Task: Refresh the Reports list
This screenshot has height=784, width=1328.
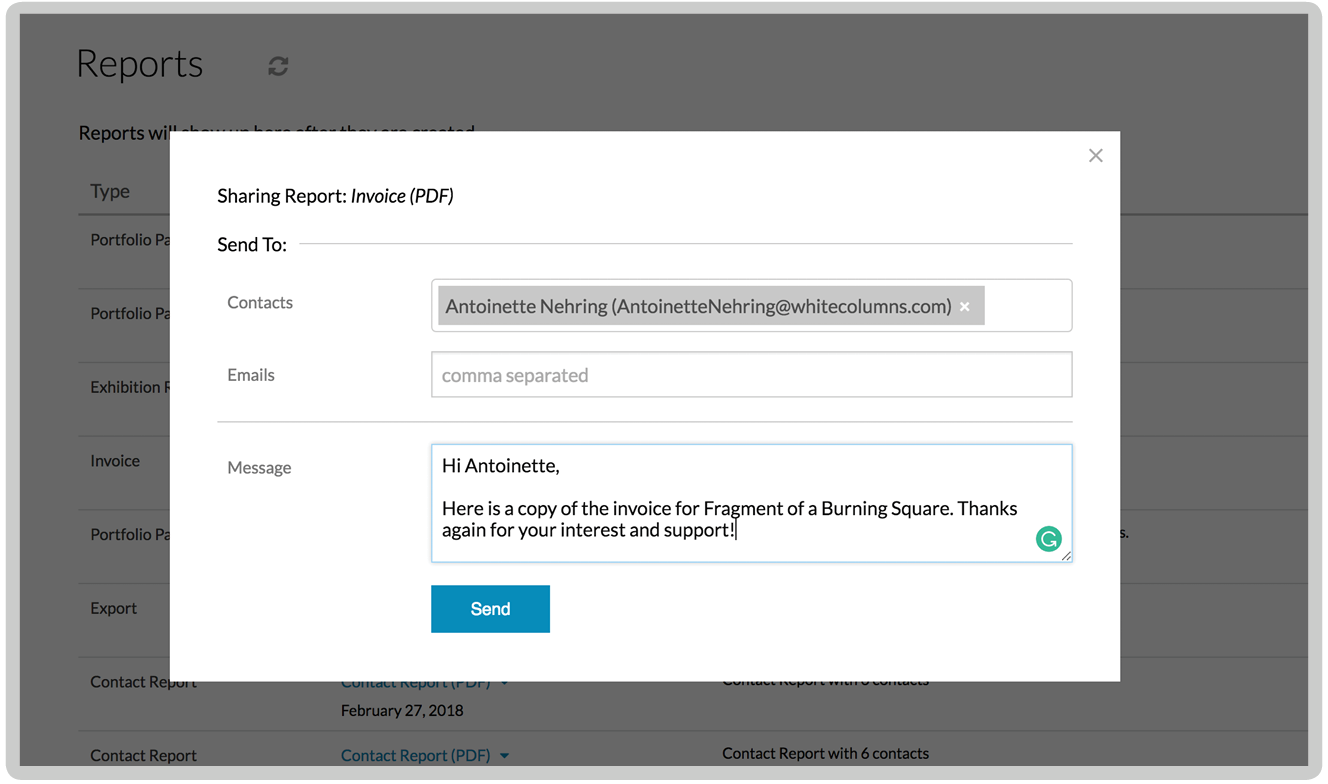Action: pos(277,66)
